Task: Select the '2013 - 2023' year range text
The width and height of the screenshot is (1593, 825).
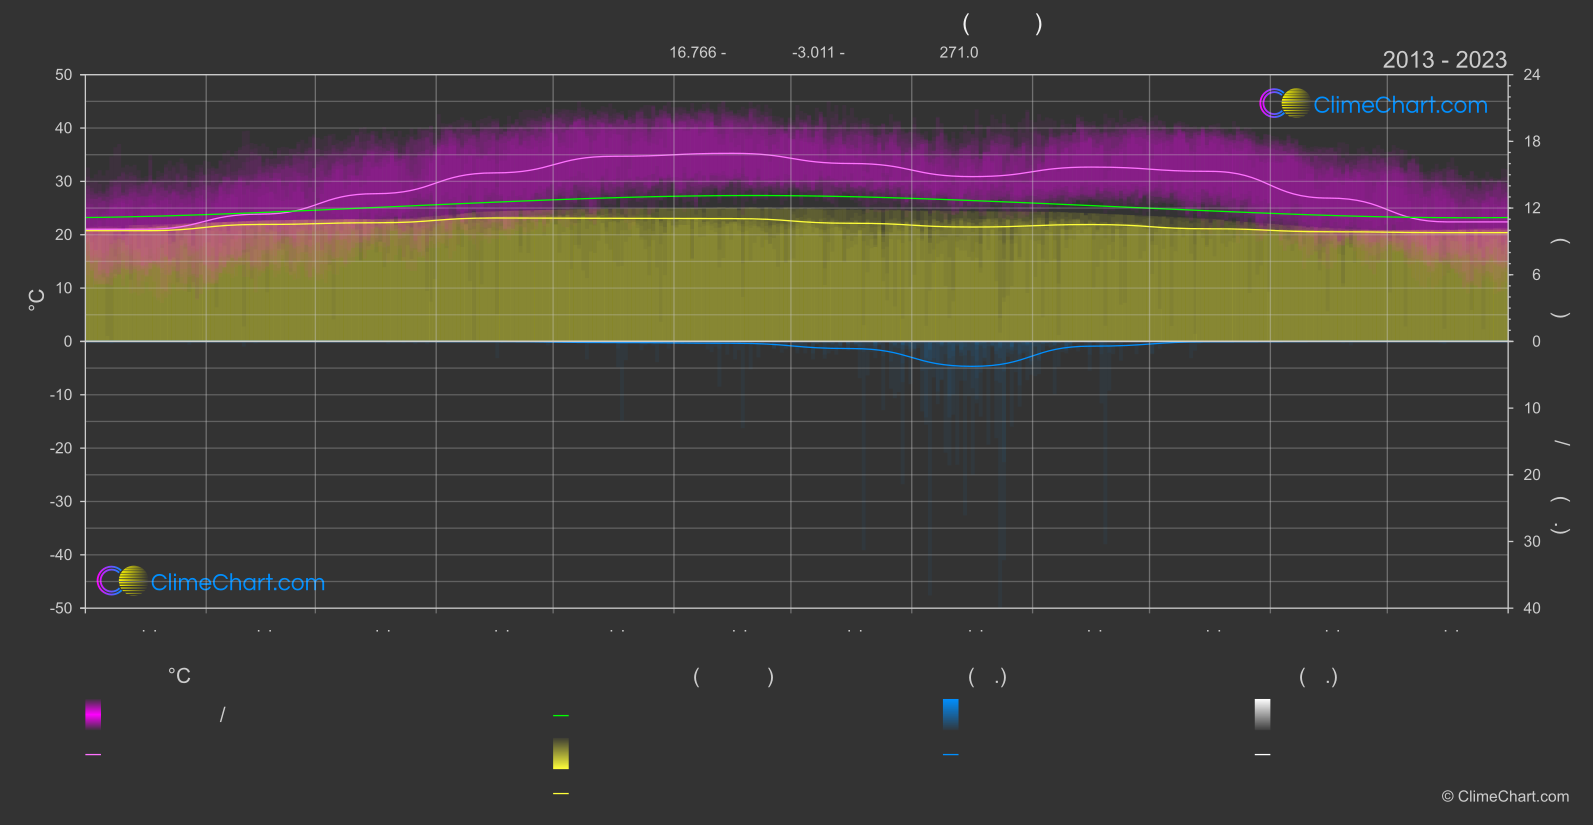Action: point(1444,60)
